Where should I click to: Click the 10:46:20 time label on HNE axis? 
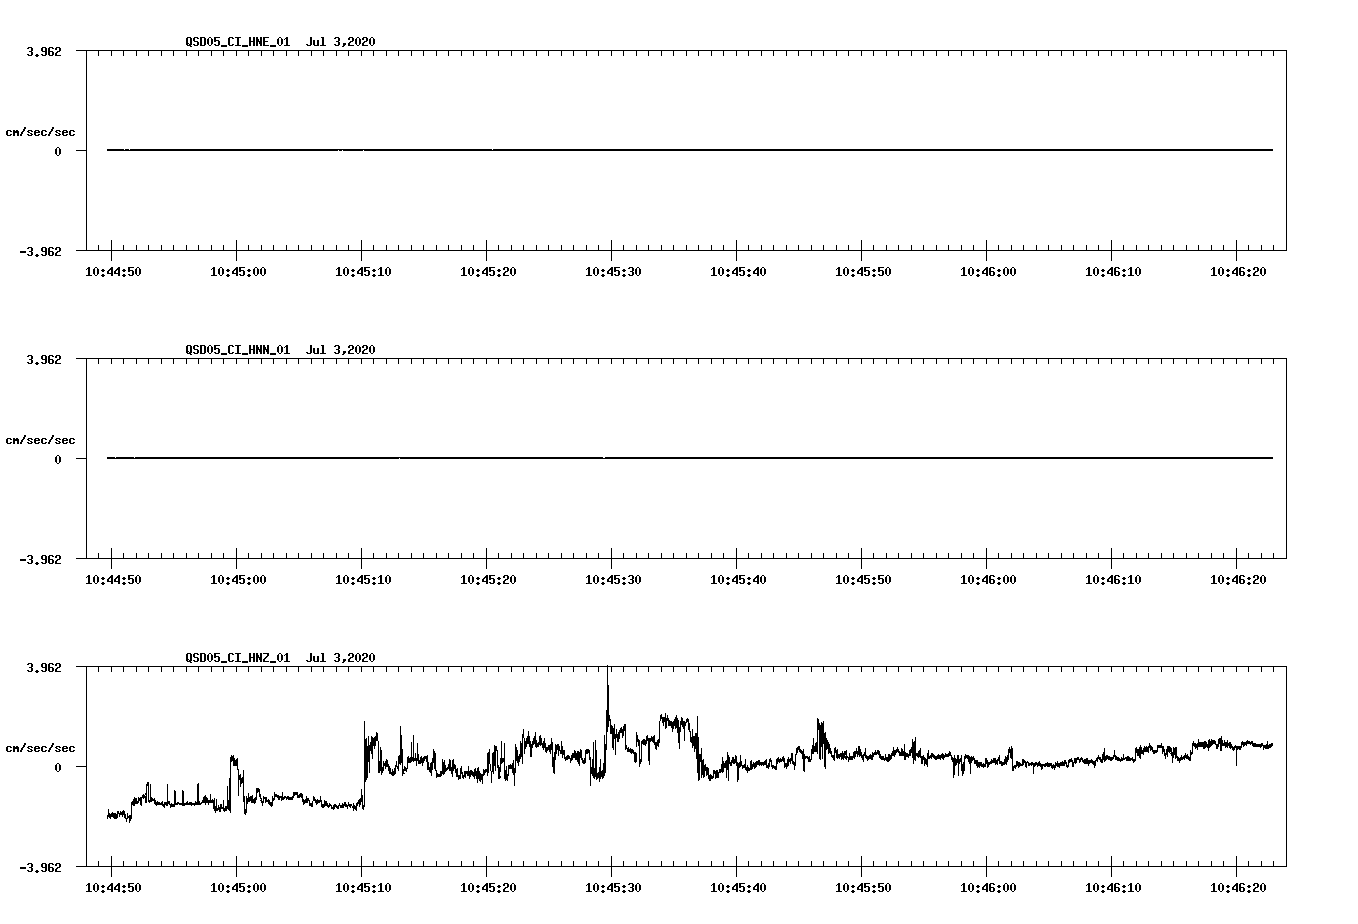click(1237, 271)
